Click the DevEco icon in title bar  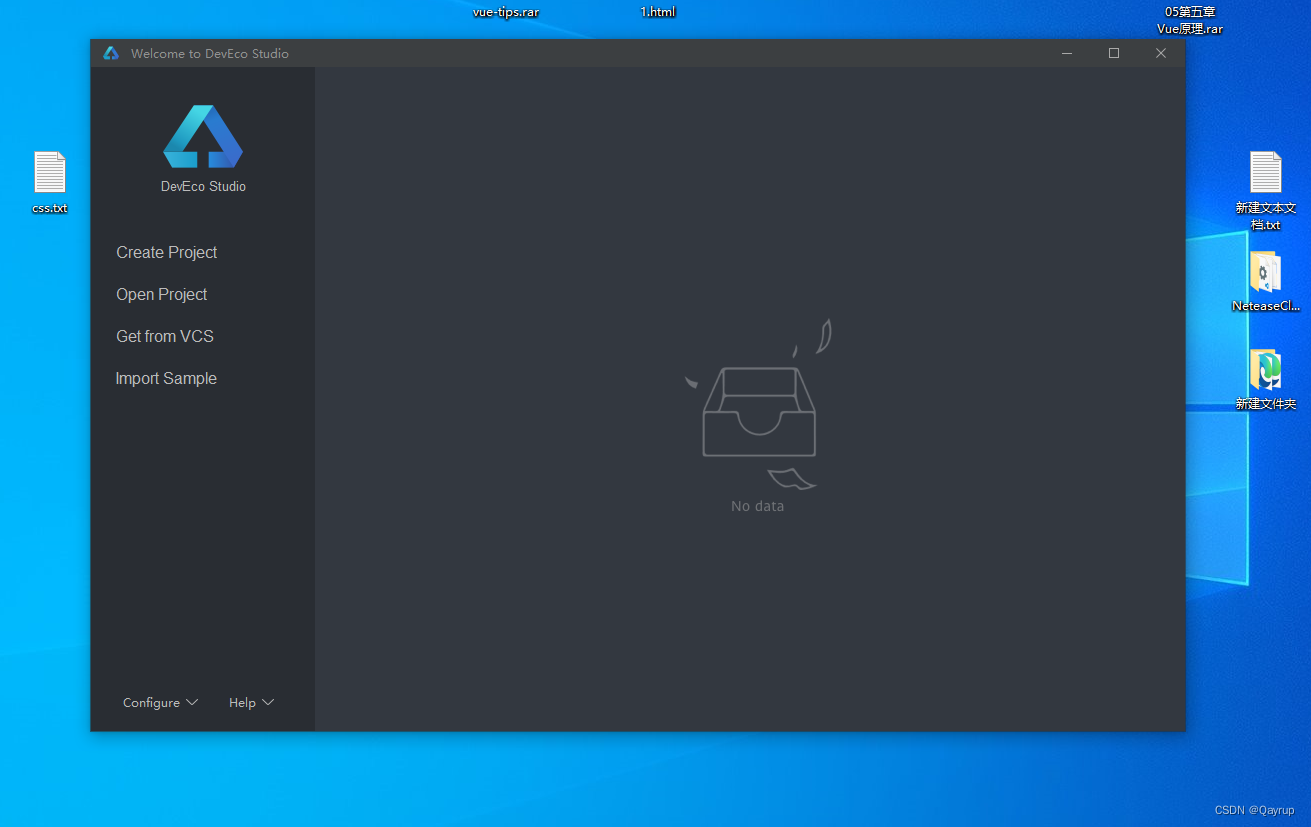(111, 53)
